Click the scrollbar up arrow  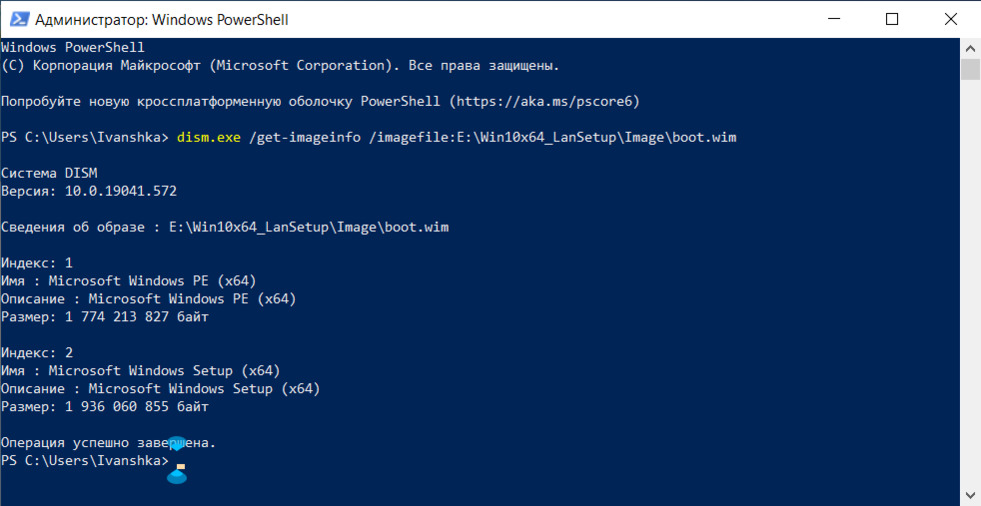[970, 48]
